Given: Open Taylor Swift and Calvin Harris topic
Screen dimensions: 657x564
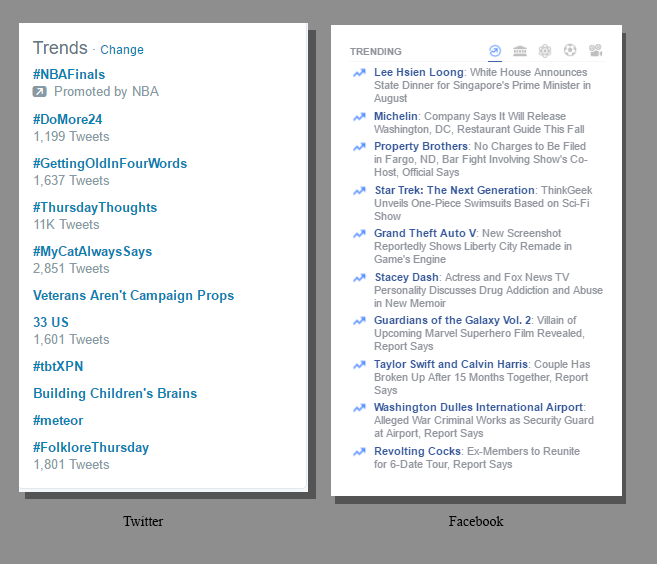Looking at the screenshot, I should pos(451,364).
